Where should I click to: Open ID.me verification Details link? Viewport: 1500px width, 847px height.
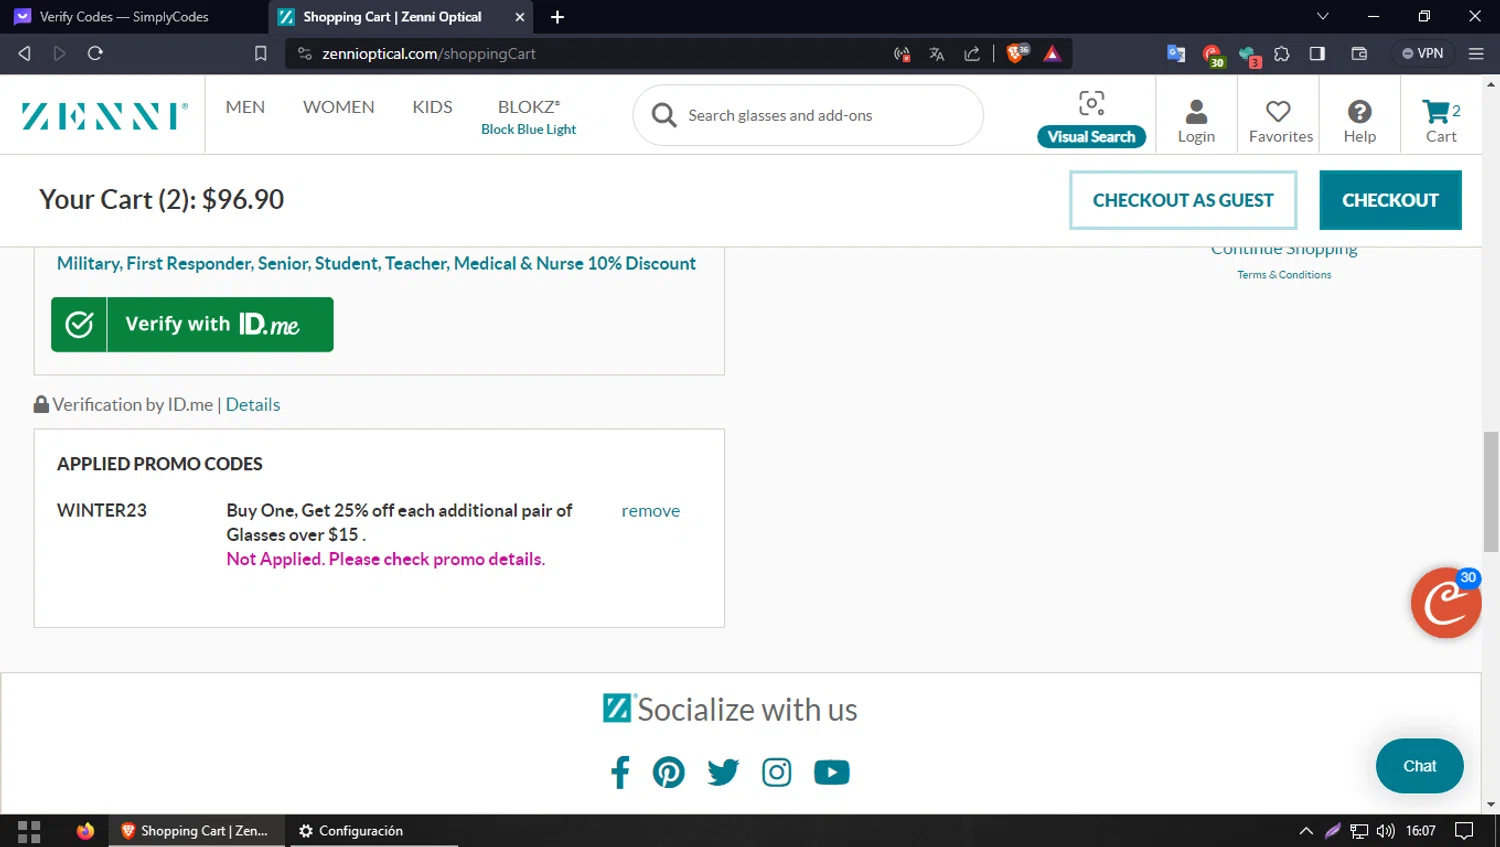click(253, 405)
